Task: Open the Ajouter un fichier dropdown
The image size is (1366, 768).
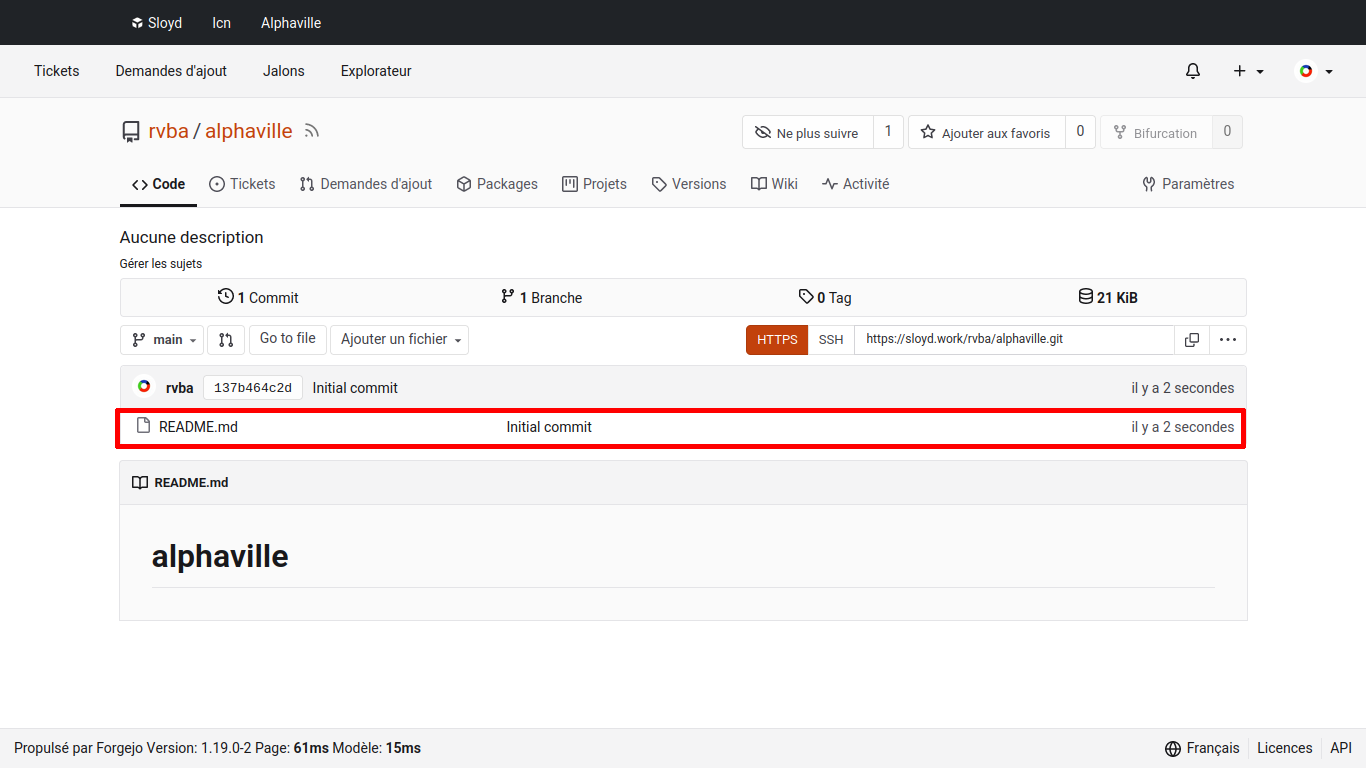Action: pyautogui.click(x=399, y=340)
